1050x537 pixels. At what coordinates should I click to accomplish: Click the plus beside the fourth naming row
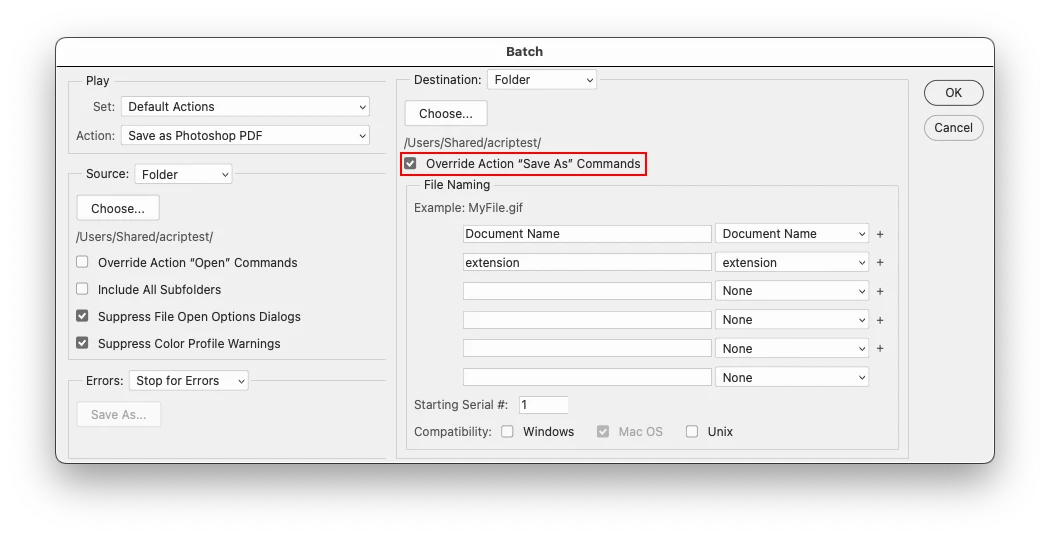coord(880,320)
